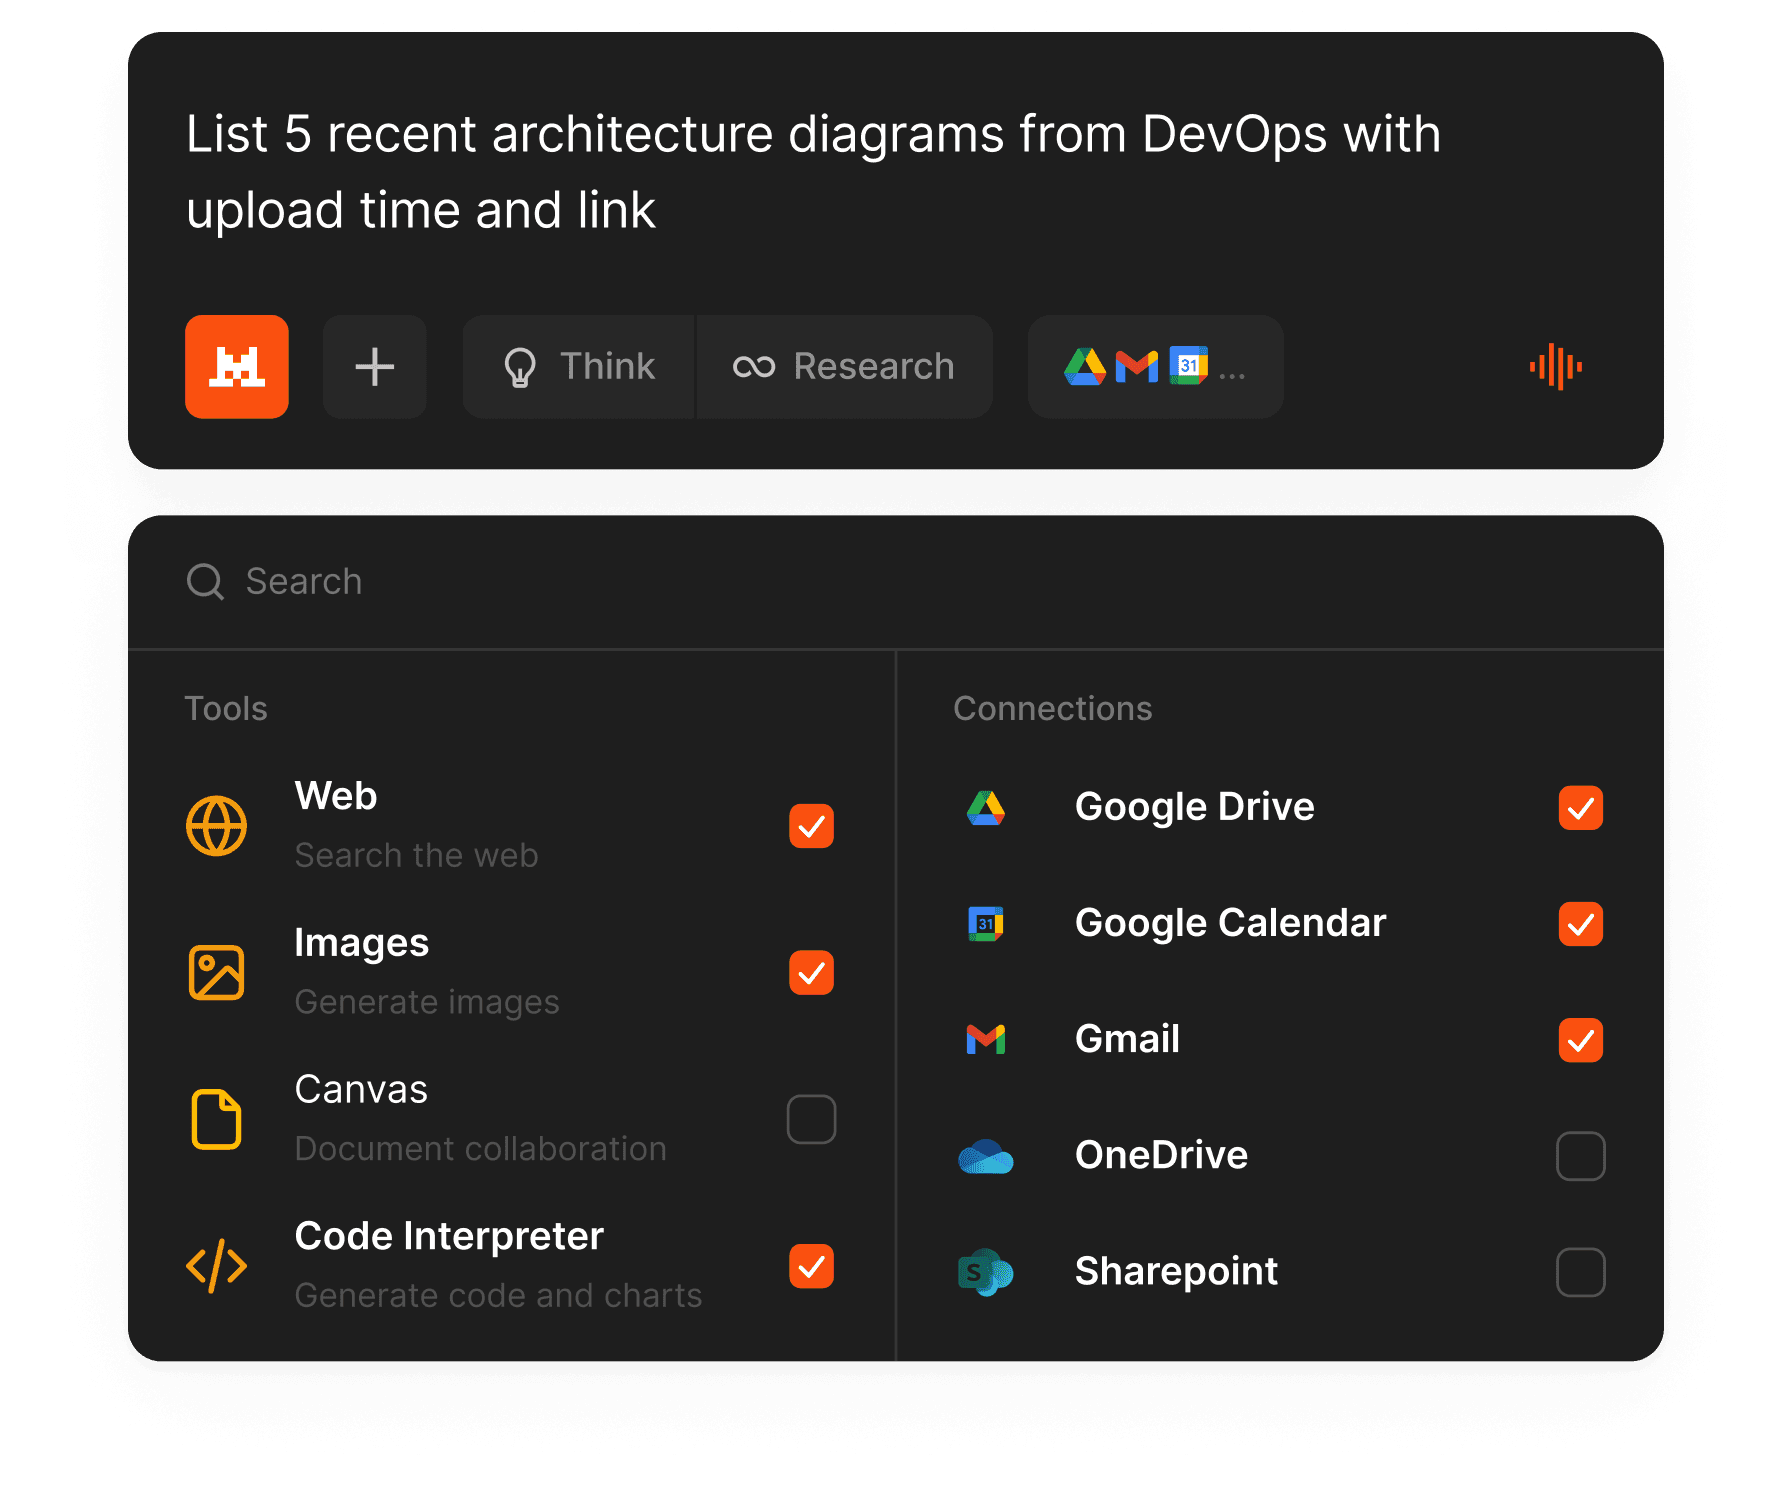This screenshot has width=1786, height=1511.
Task: Disable the Web search checkbox
Action: [811, 826]
